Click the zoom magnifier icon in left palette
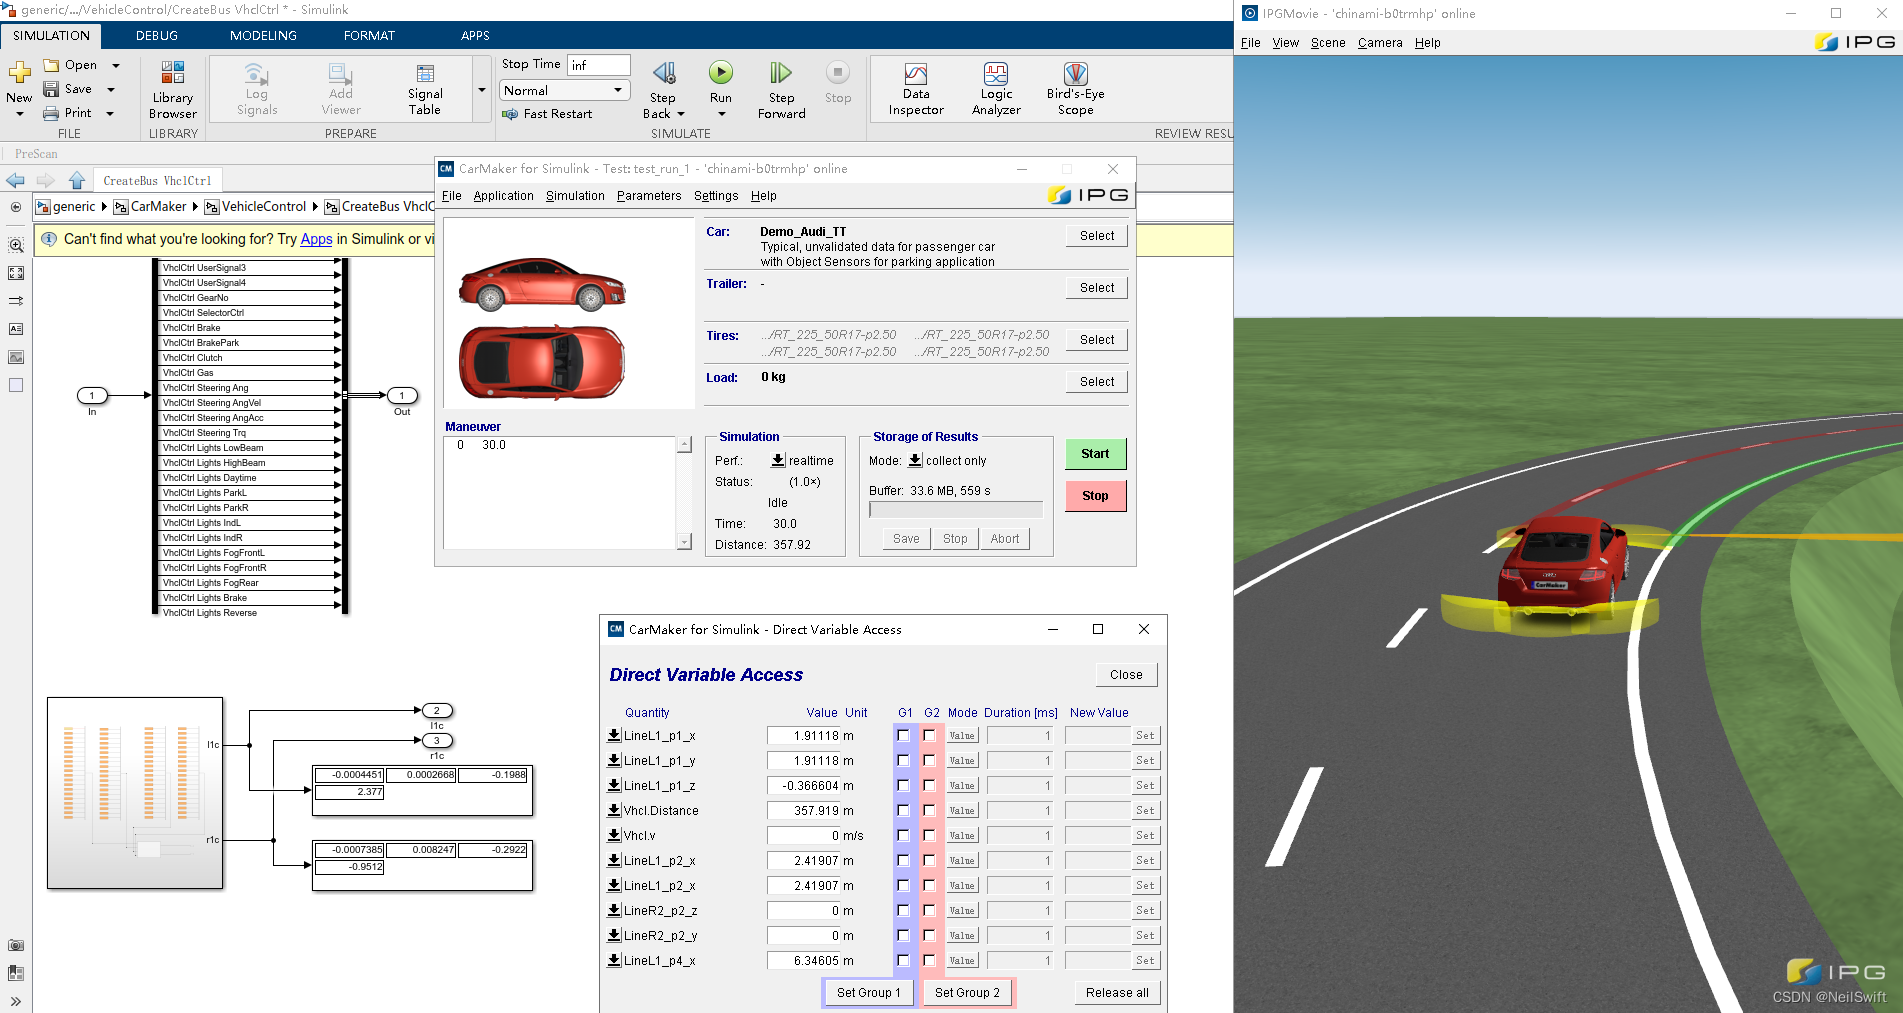 16,245
